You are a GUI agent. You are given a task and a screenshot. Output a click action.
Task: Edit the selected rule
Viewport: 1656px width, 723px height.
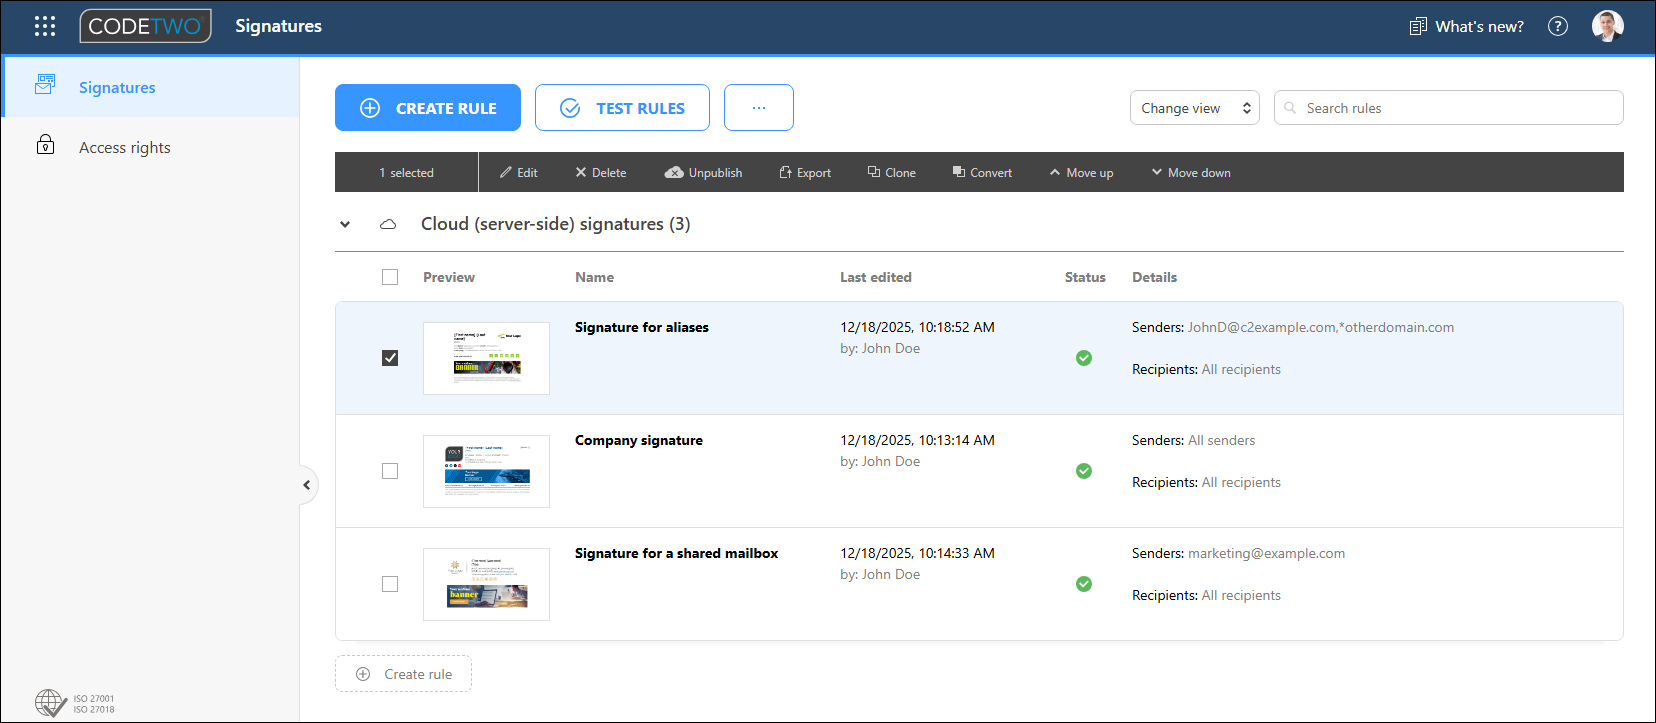519,172
